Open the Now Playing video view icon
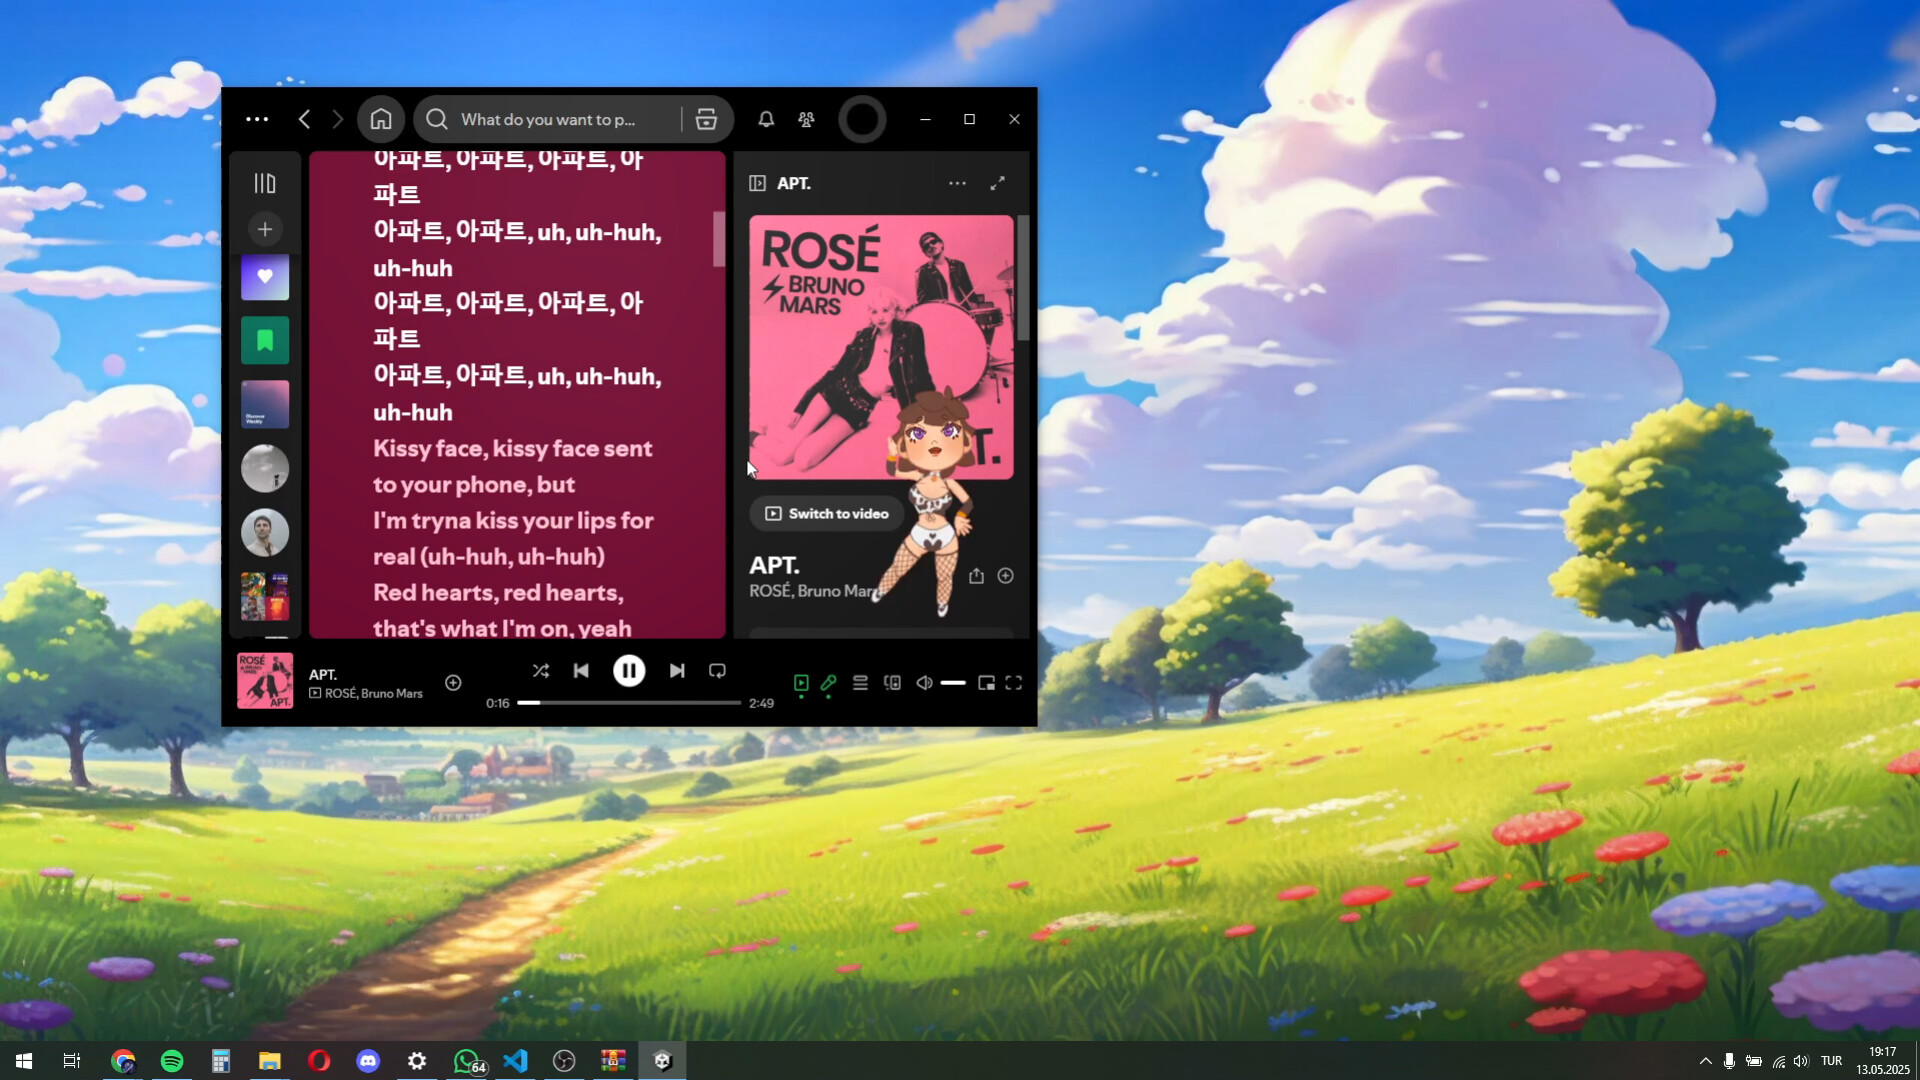Screen dimensions: 1920x1080 coord(800,683)
